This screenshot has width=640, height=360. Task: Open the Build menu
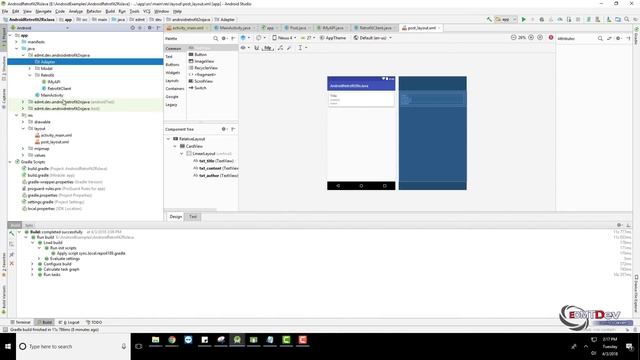coord(110,11)
